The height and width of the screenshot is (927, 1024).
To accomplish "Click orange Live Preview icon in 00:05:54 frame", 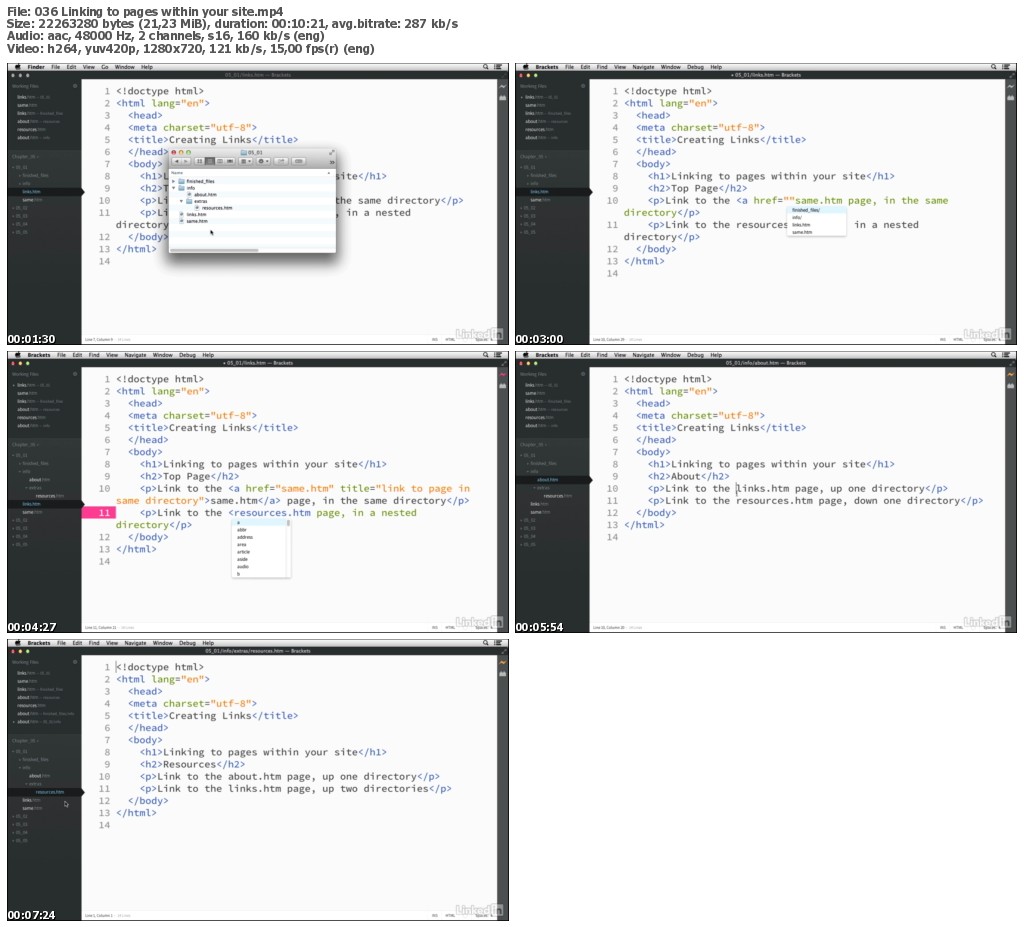I will click(1010, 374).
